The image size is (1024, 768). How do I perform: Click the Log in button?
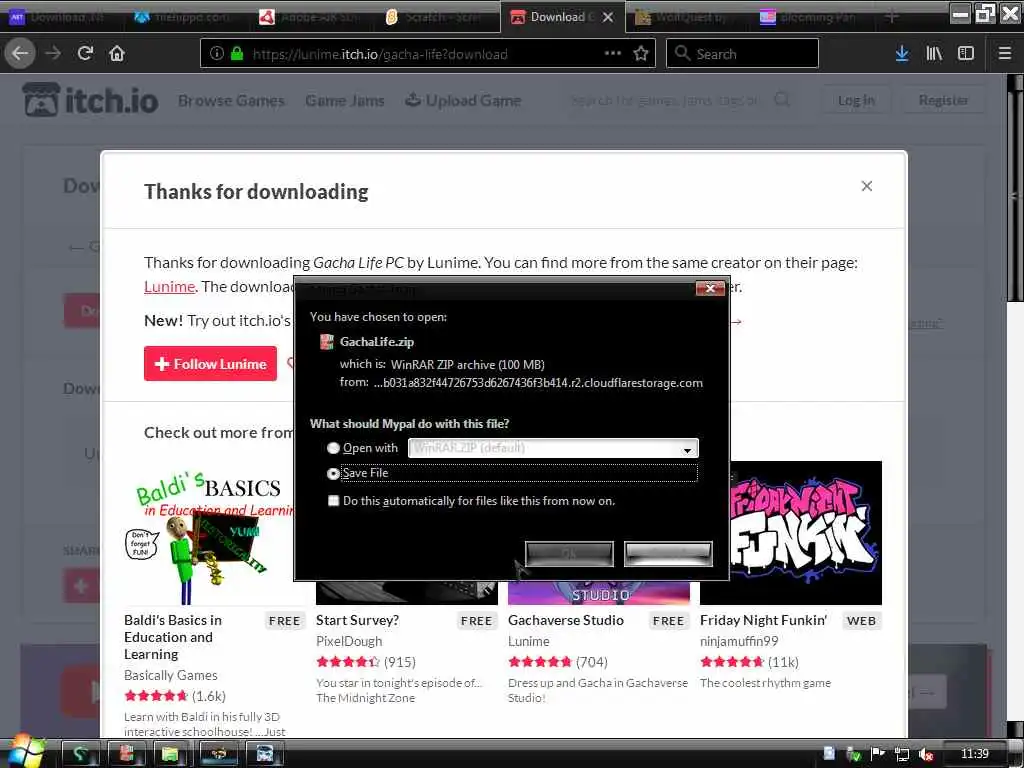(x=856, y=100)
